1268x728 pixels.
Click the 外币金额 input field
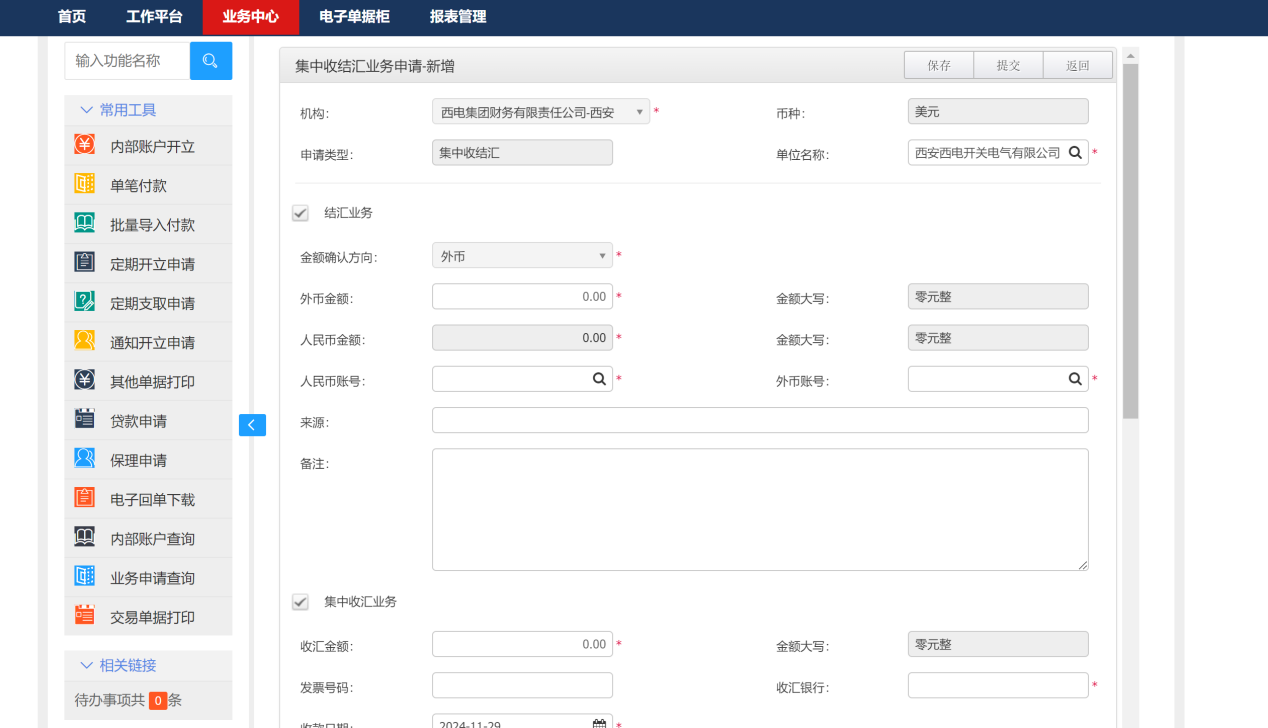(x=521, y=297)
